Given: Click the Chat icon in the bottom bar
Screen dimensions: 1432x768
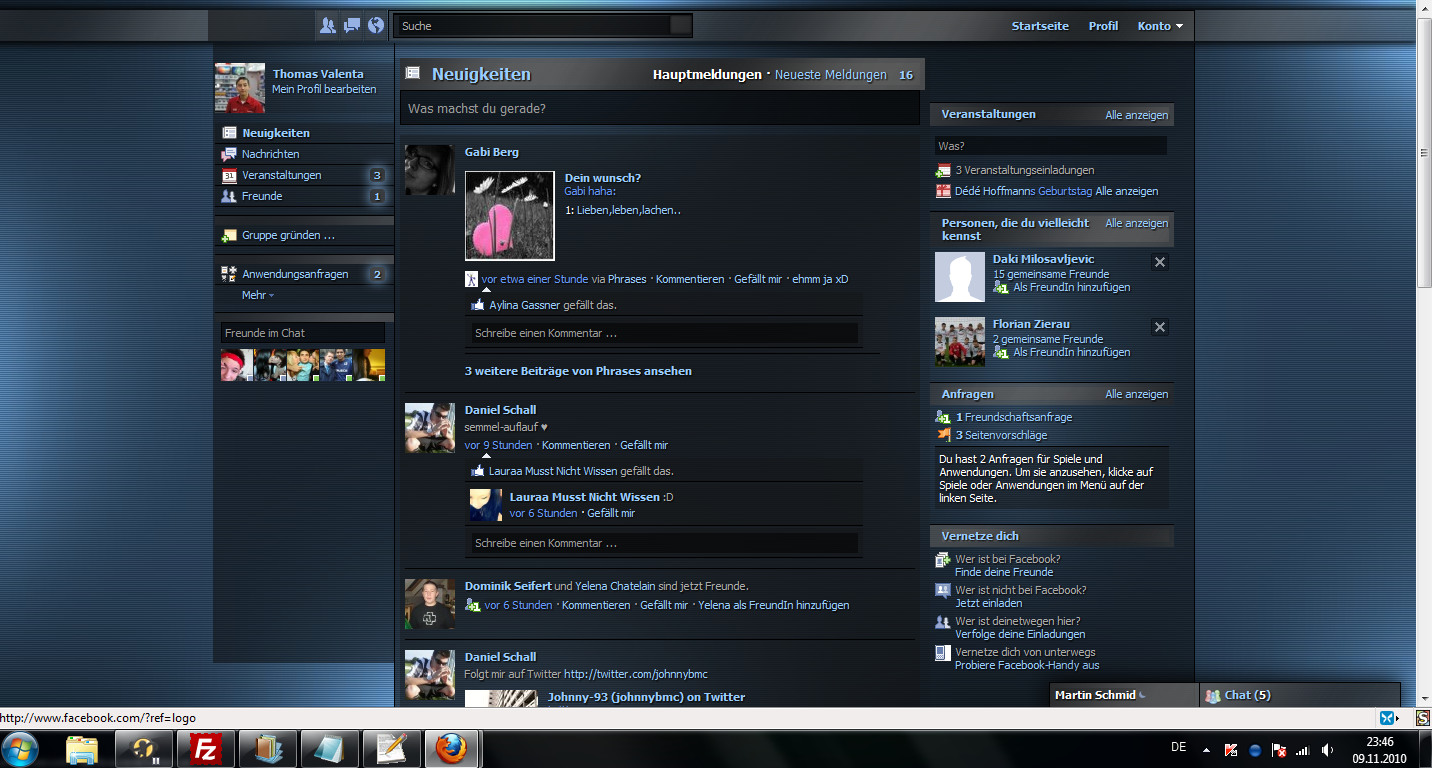Looking at the screenshot, I should tap(1213, 695).
